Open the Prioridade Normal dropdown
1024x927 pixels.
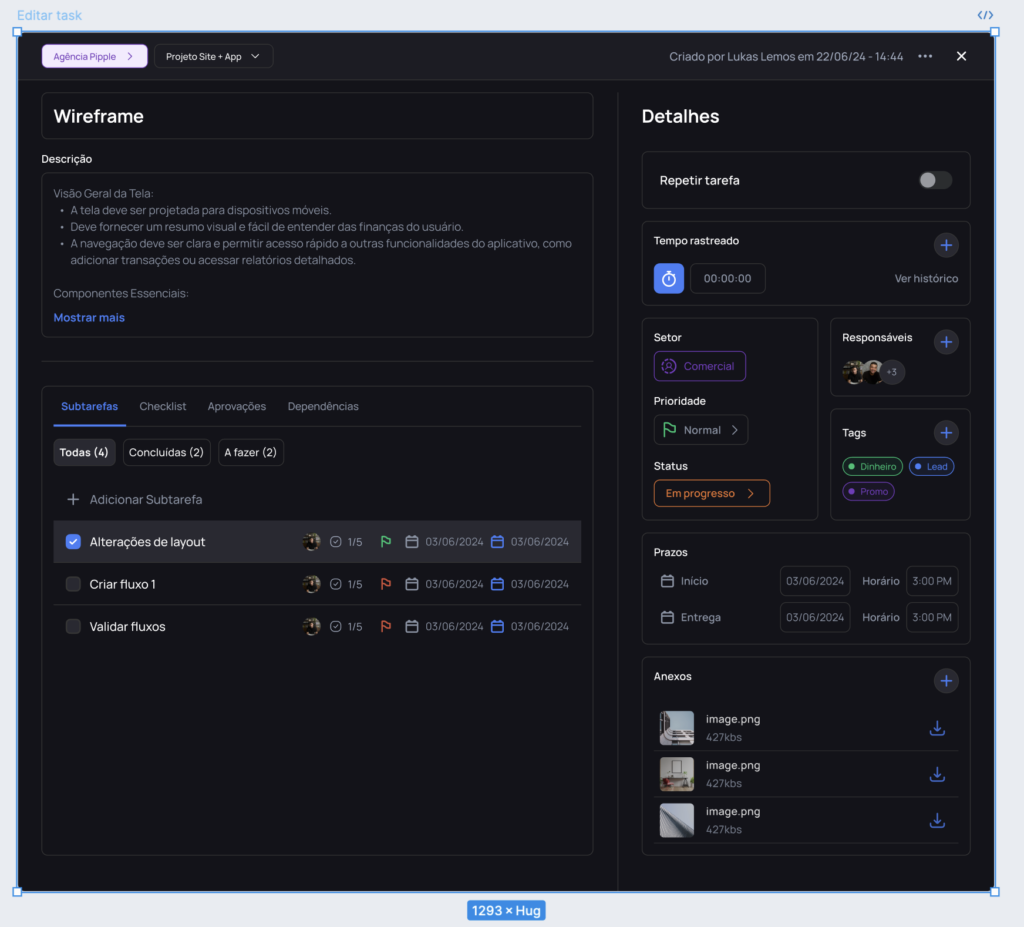[x=700, y=429]
